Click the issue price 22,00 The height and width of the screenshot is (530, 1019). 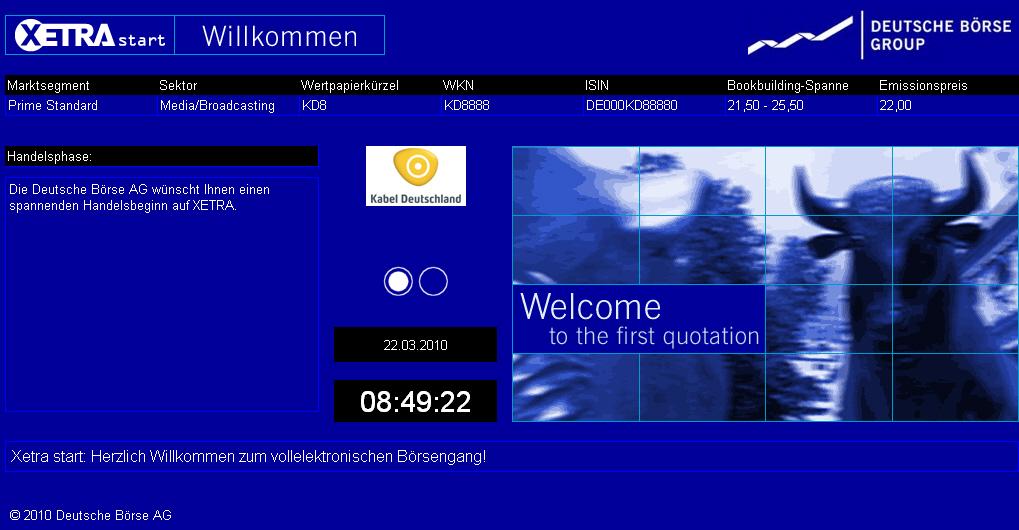(895, 105)
